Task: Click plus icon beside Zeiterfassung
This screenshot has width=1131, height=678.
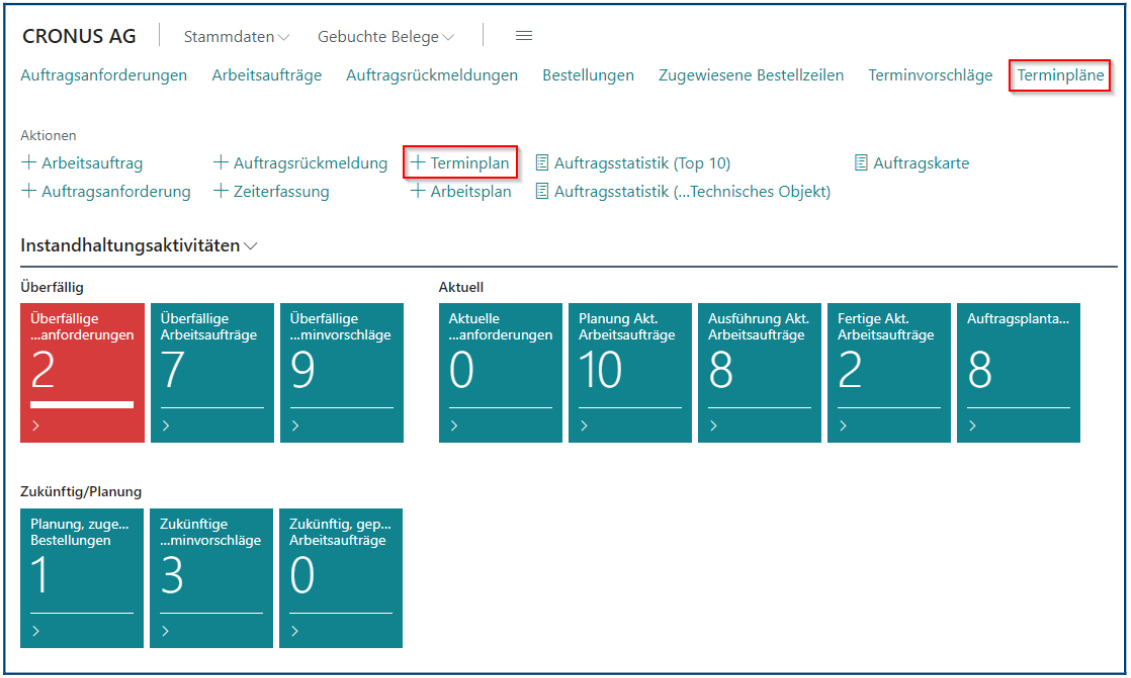Action: (x=221, y=190)
